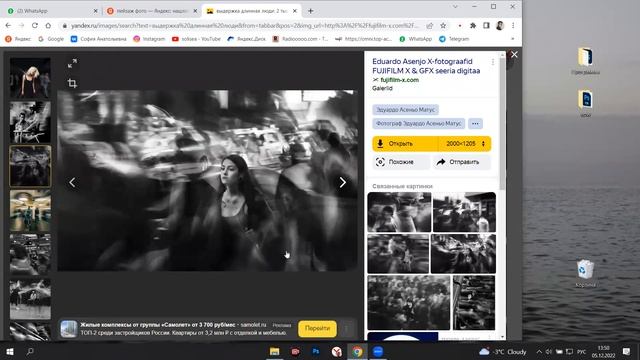Click the Отправить share button
This screenshot has width=640, height=360.
[462, 162]
